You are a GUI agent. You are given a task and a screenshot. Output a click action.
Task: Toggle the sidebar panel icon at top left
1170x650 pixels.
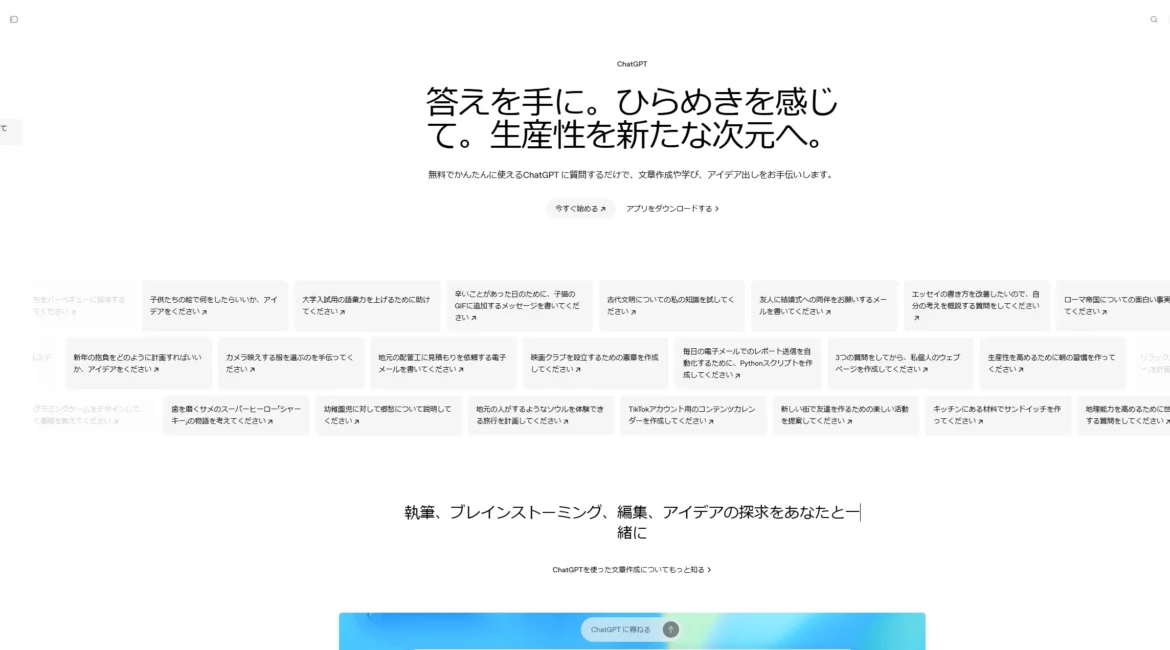13,19
